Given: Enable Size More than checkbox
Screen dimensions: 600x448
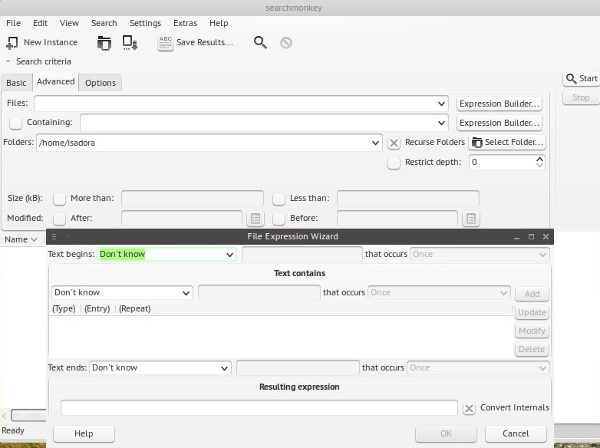Looking at the screenshot, I should (59, 199).
